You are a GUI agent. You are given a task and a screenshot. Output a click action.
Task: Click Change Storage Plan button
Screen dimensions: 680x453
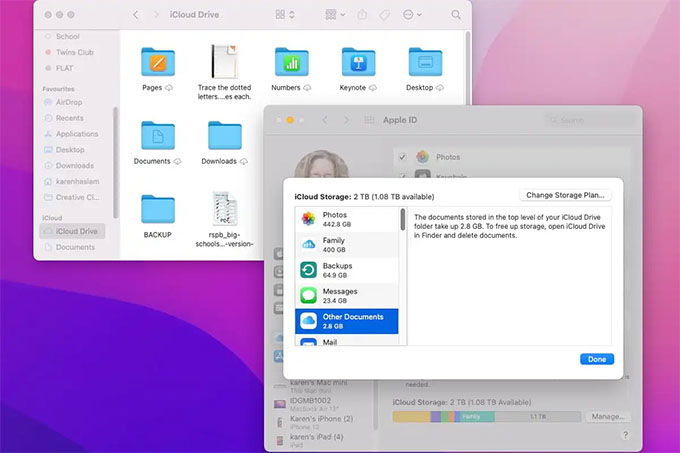click(565, 195)
